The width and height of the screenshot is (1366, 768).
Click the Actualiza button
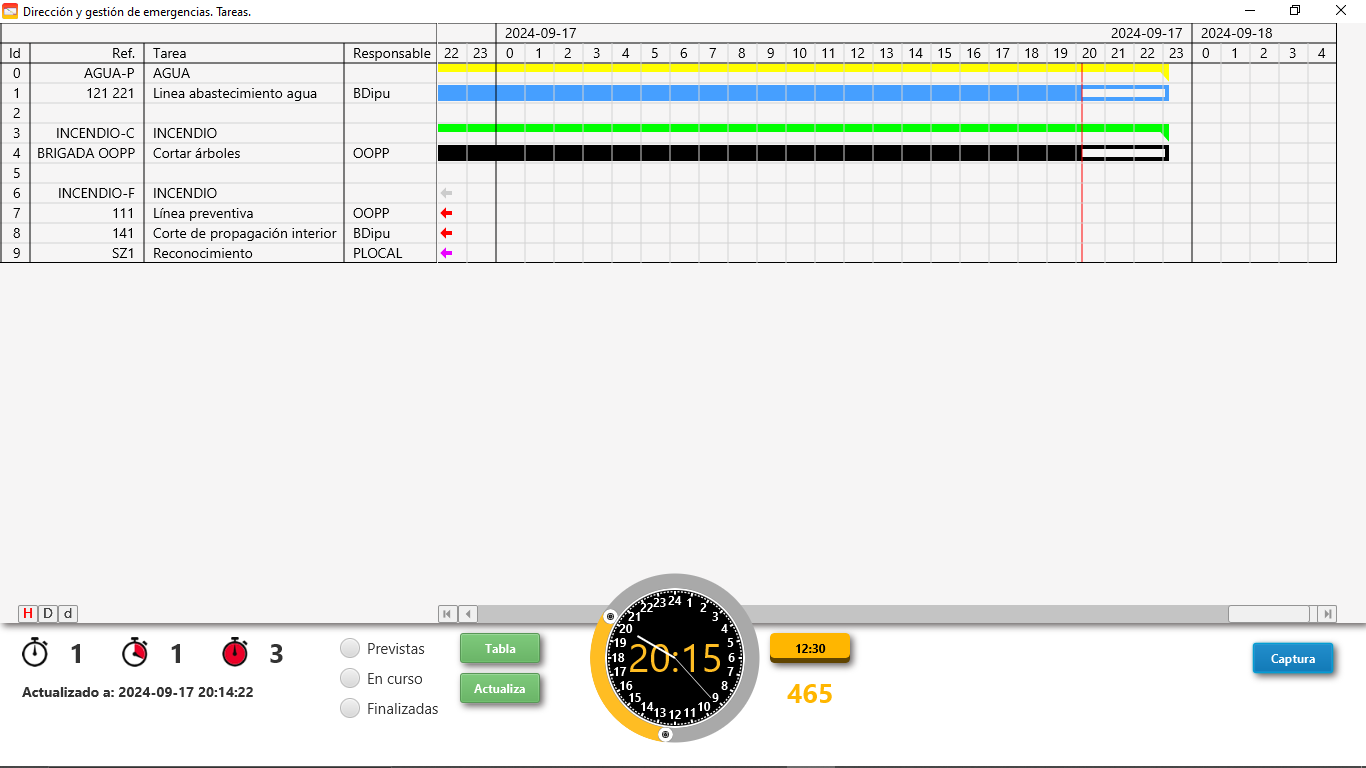pos(500,688)
